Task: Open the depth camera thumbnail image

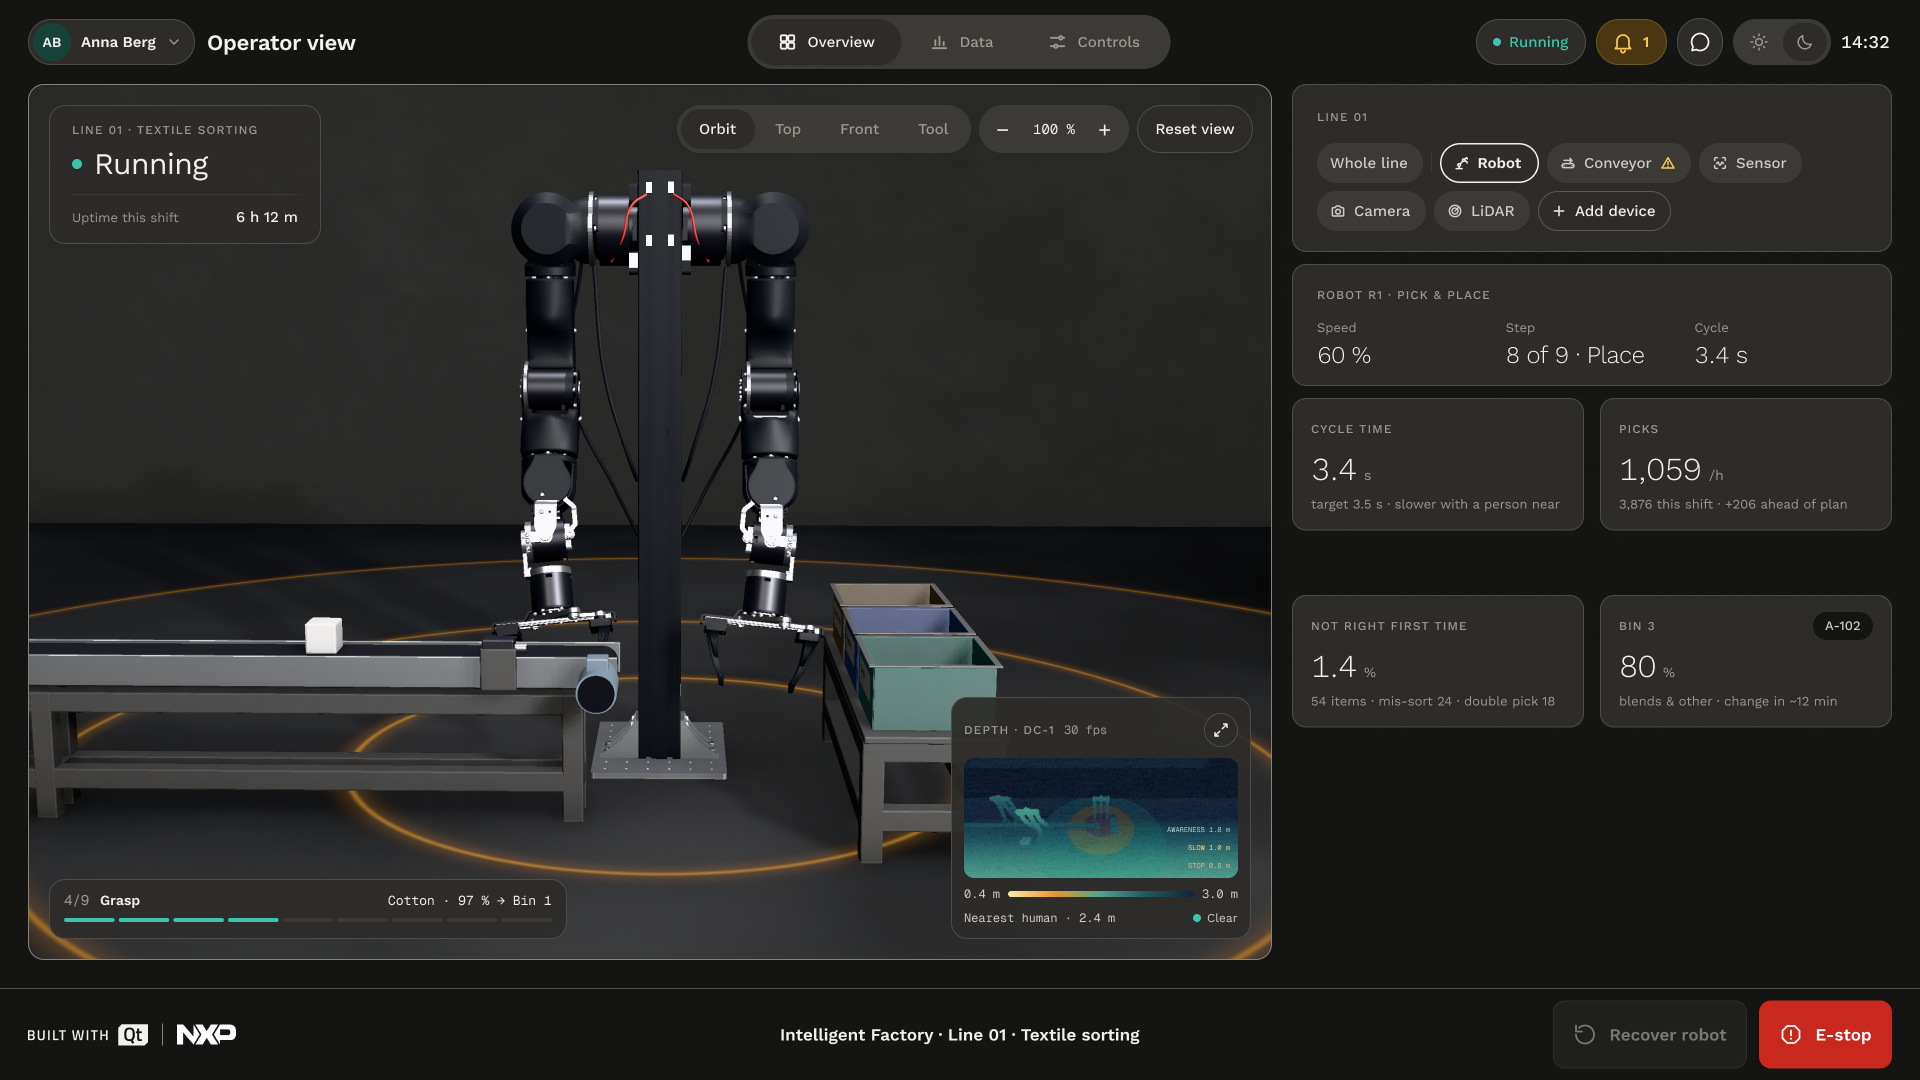Action: (1100, 818)
